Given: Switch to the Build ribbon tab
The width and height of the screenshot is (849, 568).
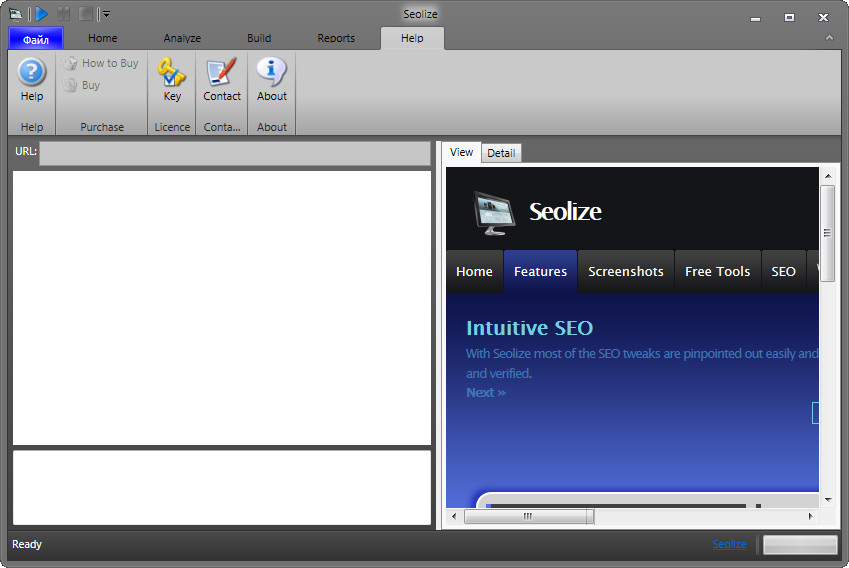Looking at the screenshot, I should pyautogui.click(x=259, y=38).
